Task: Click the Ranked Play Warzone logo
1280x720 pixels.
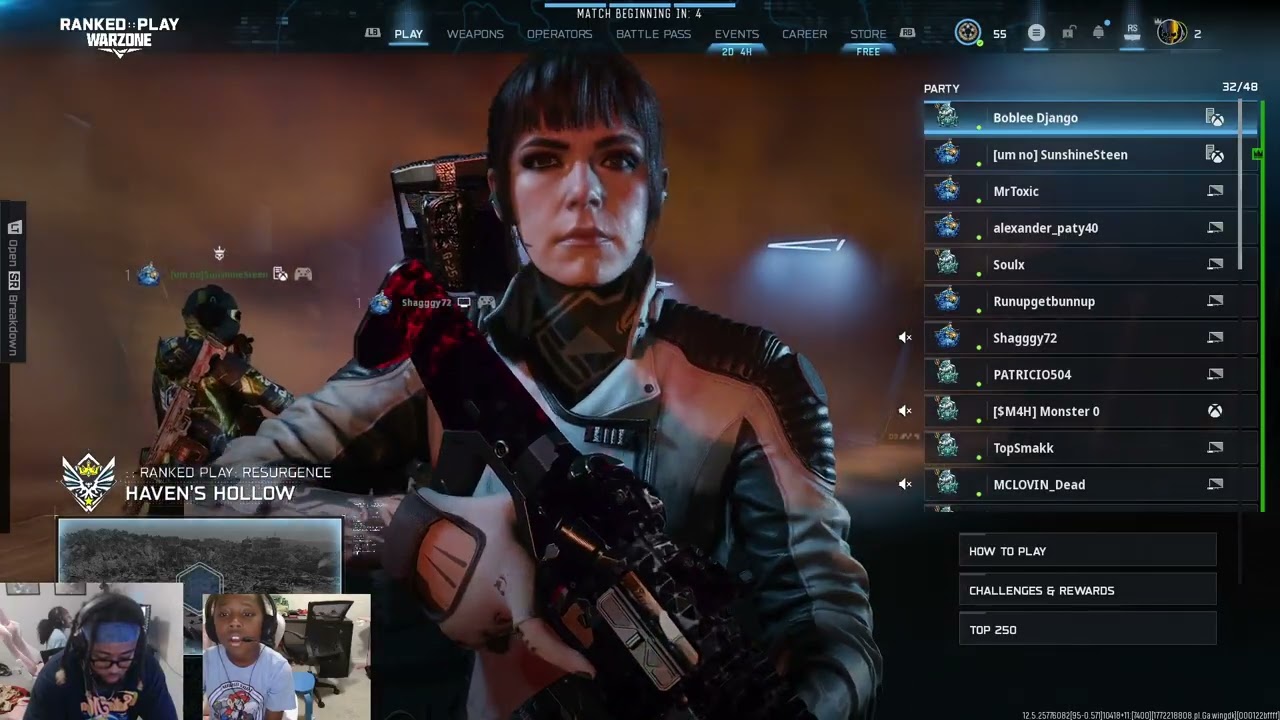Action: tap(119, 35)
